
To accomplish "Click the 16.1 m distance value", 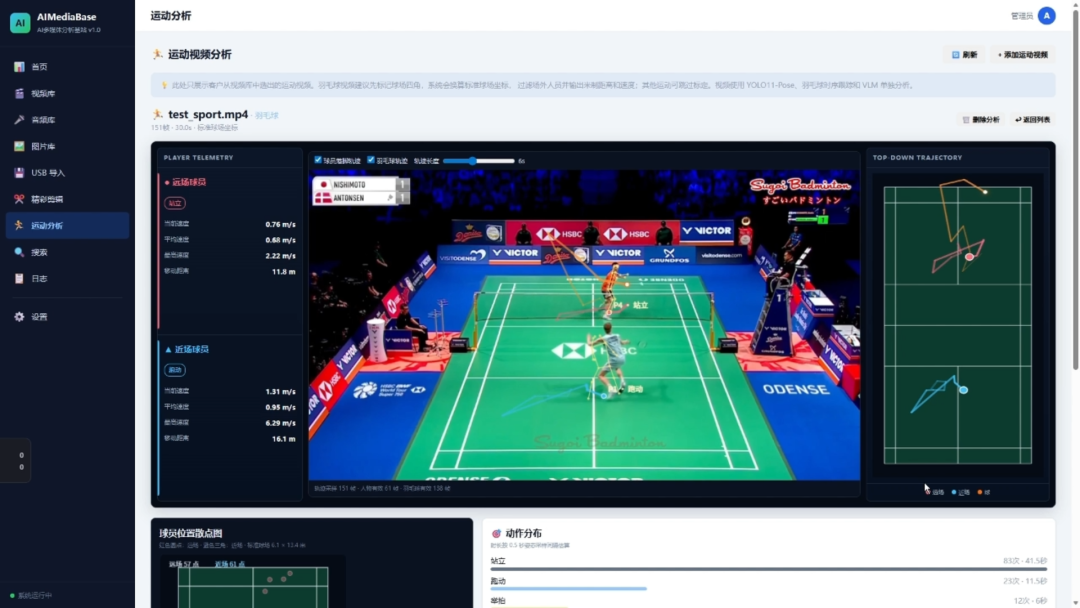I will (284, 439).
